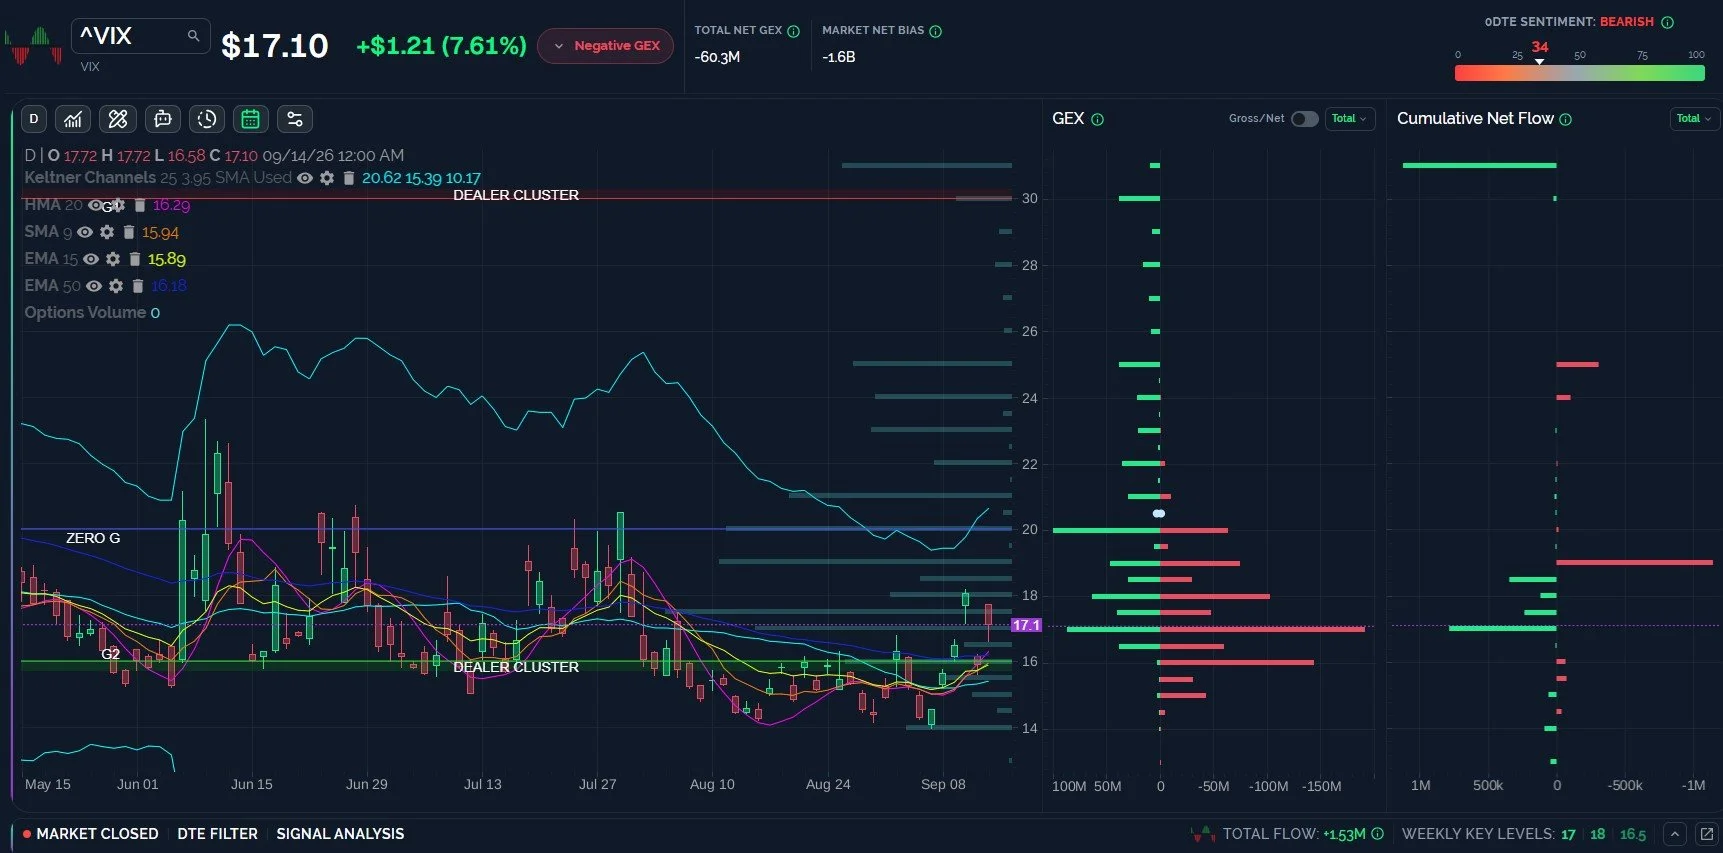Expand the bottom panel chevron-up button
The height and width of the screenshot is (853, 1723).
tap(1675, 834)
